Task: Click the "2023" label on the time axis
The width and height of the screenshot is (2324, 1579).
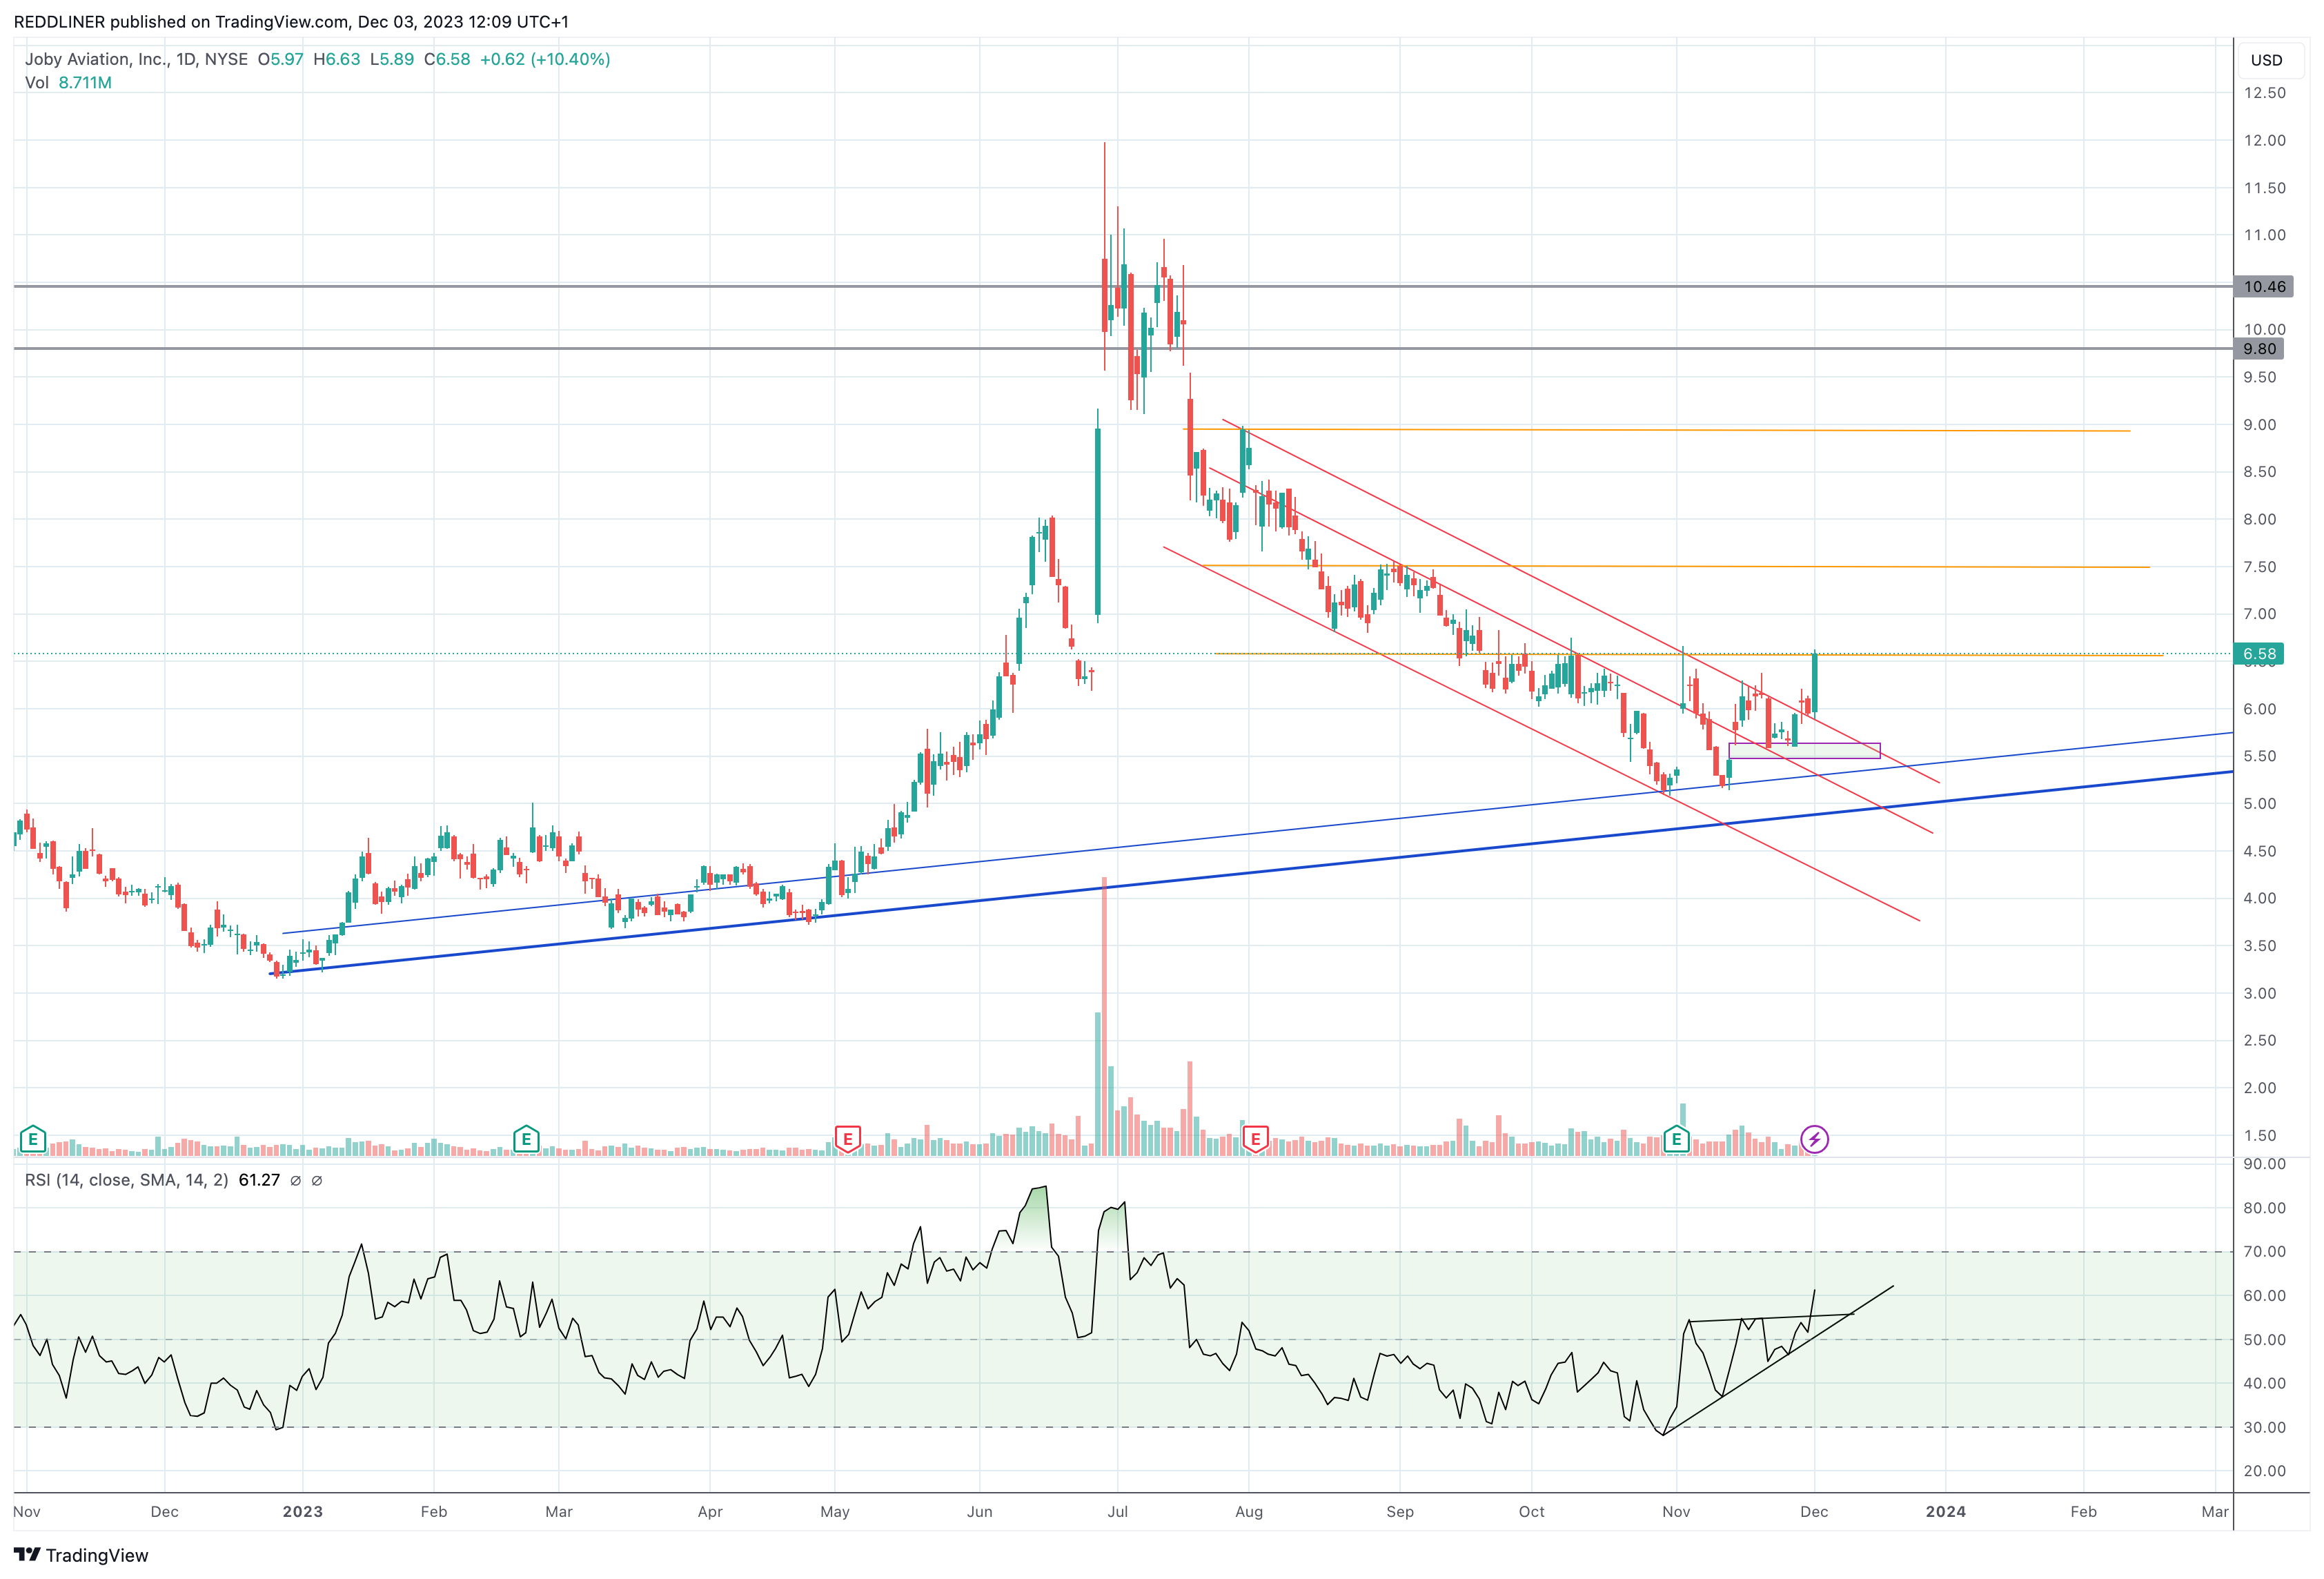Action: (302, 1511)
